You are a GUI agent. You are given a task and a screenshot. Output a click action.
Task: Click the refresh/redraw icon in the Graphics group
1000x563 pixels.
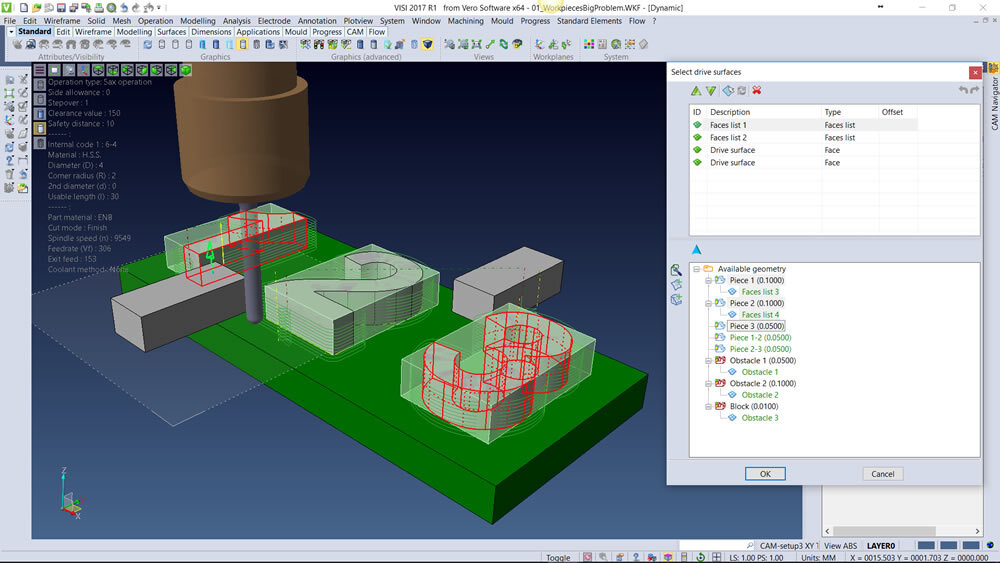point(148,44)
